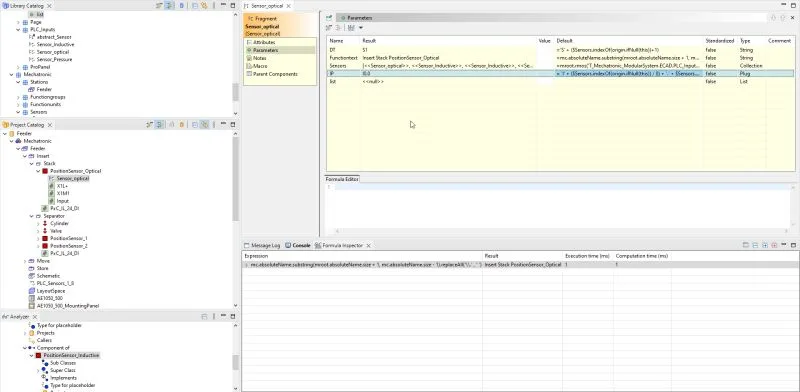Expand the ProPanel node in Library Catalog
This screenshot has height=392, width=800.
coord(18,67)
